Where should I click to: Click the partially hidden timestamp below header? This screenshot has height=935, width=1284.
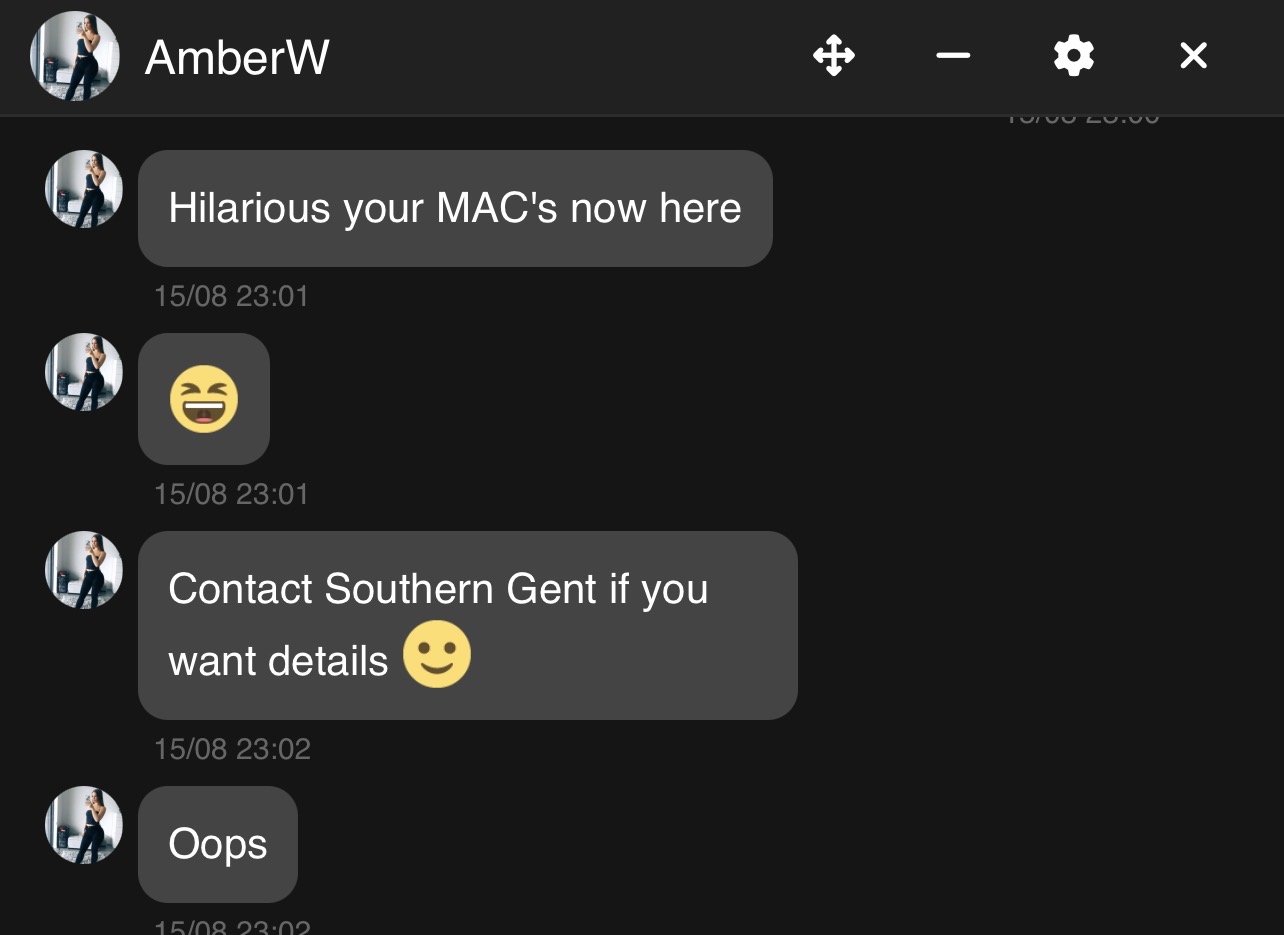(1081, 120)
